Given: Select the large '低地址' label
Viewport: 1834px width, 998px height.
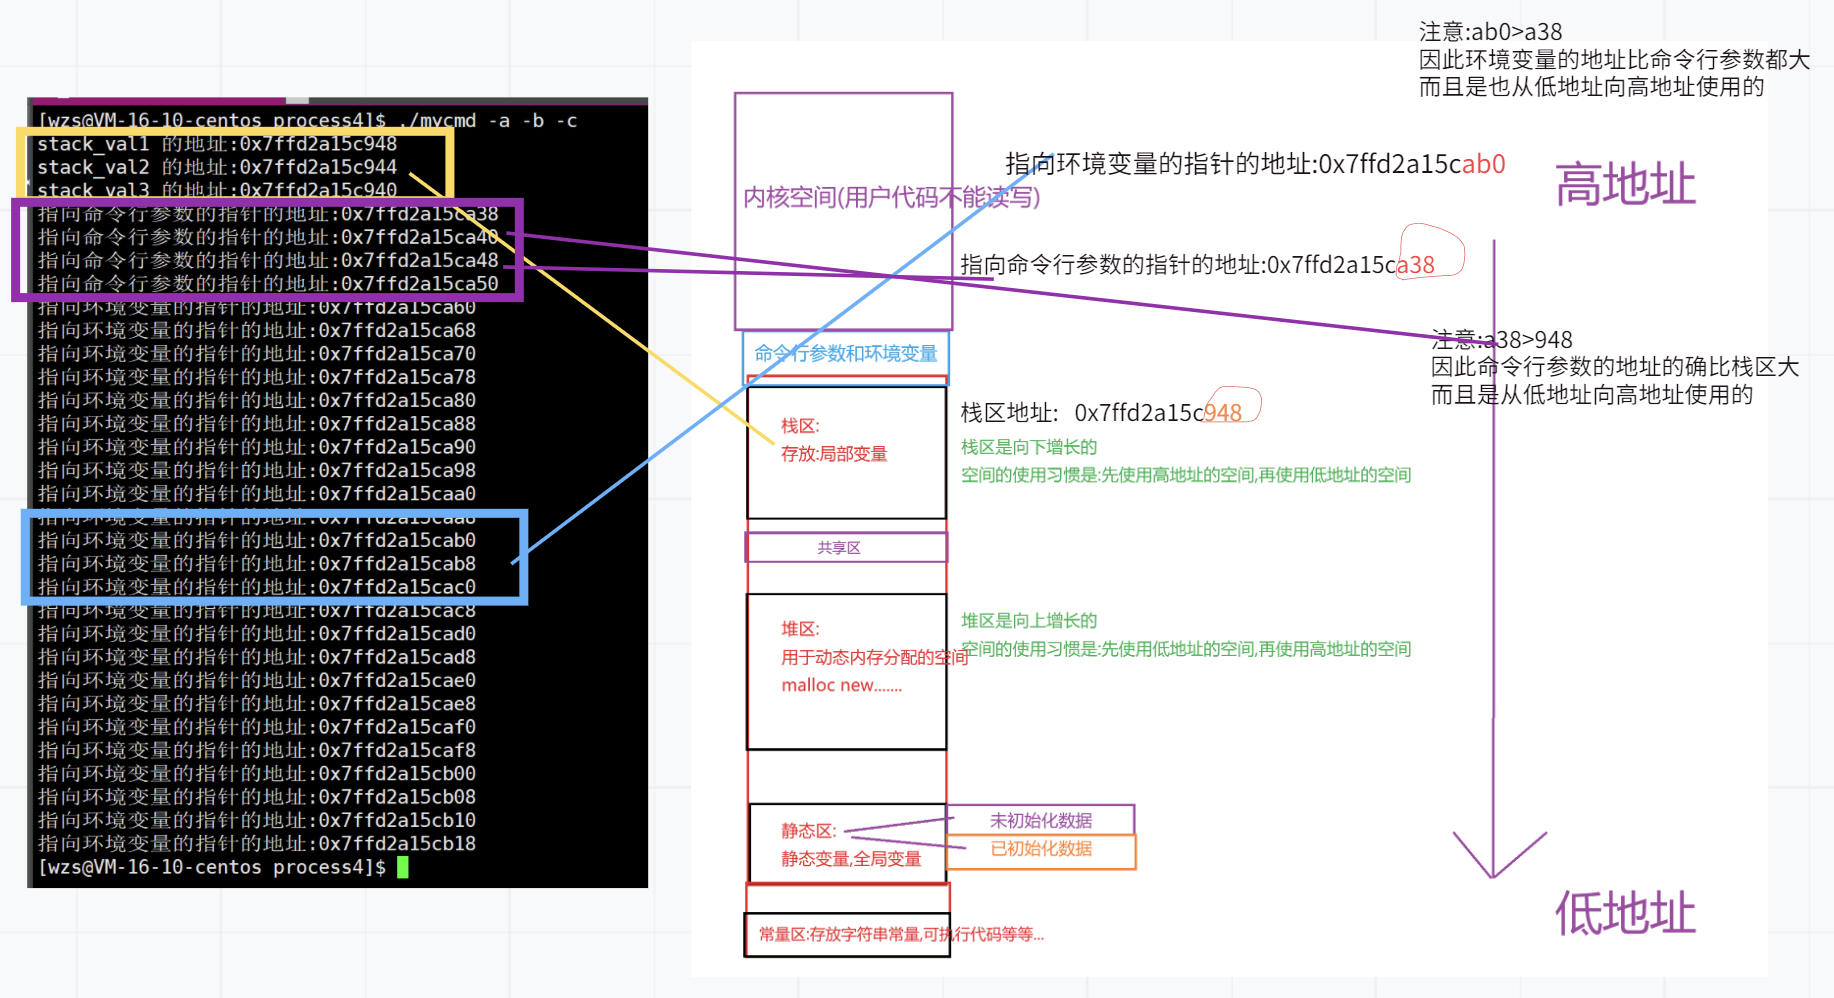Looking at the screenshot, I should 1626,913.
